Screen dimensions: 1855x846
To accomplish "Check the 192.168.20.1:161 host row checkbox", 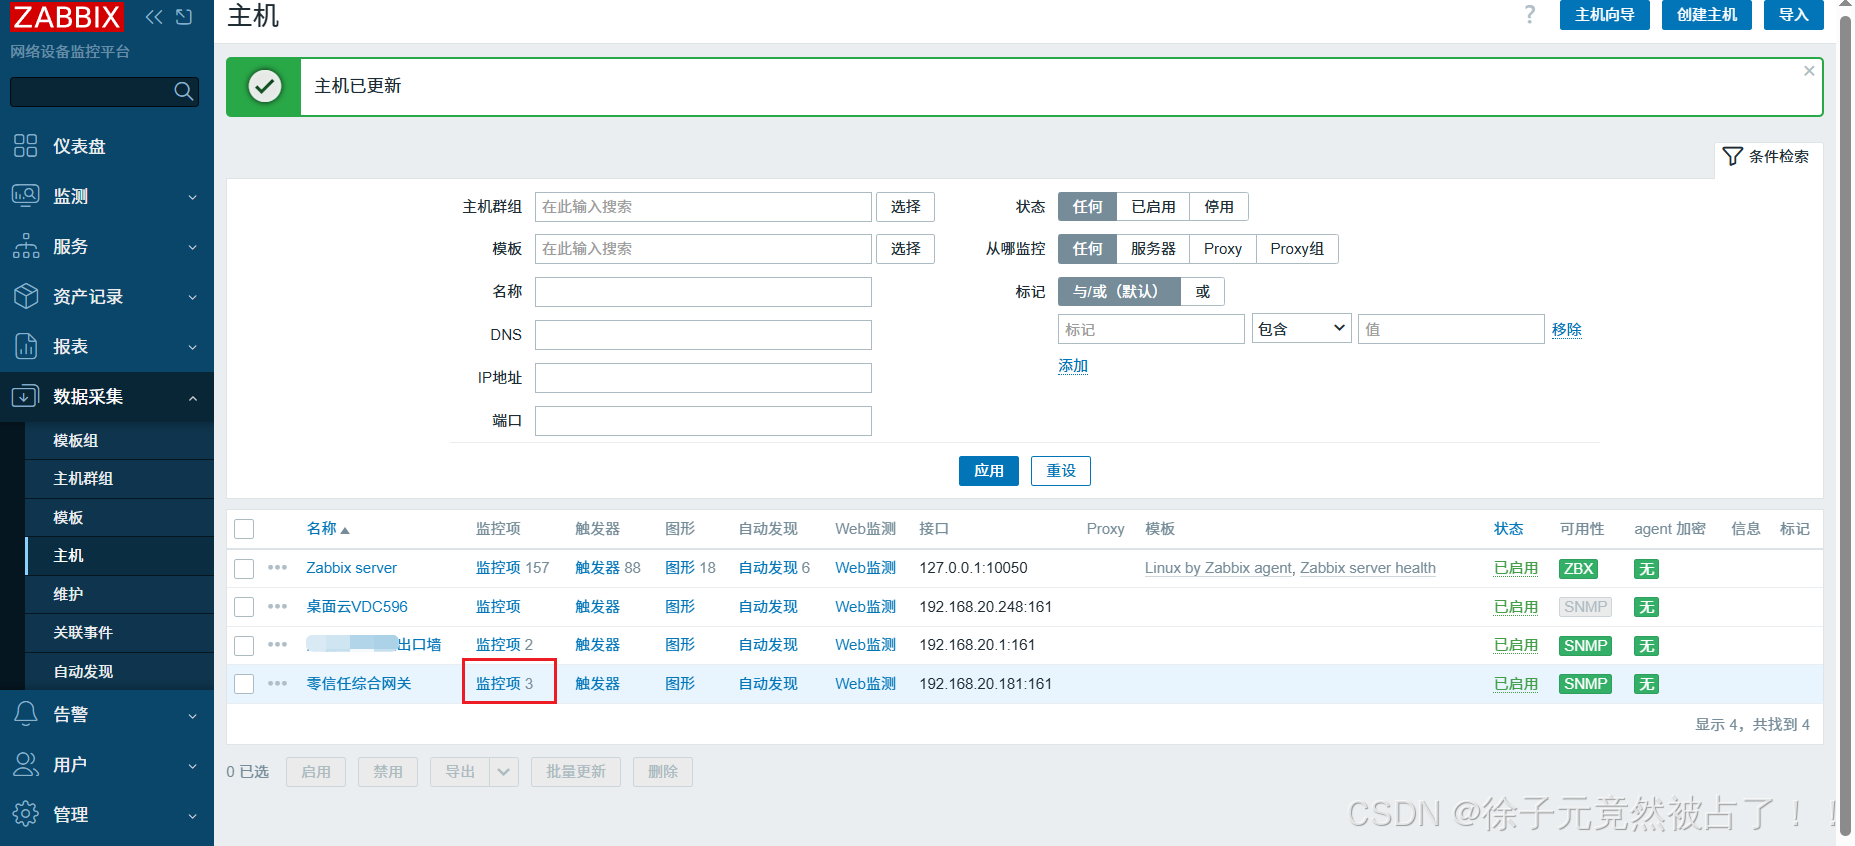I will [x=244, y=646].
